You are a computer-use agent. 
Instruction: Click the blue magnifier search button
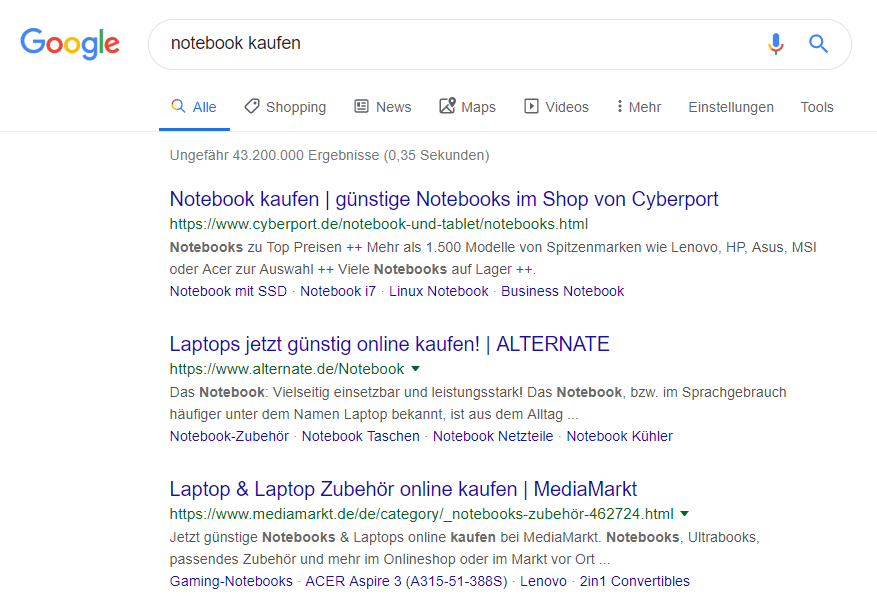point(818,44)
